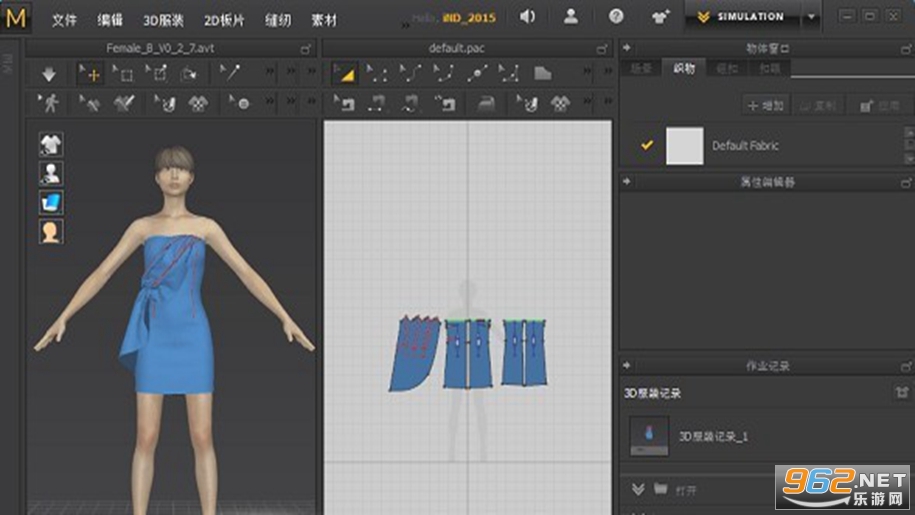The height and width of the screenshot is (515, 915).
Task: Activate the pin needle tool in 3D toolbar
Action: 230,73
